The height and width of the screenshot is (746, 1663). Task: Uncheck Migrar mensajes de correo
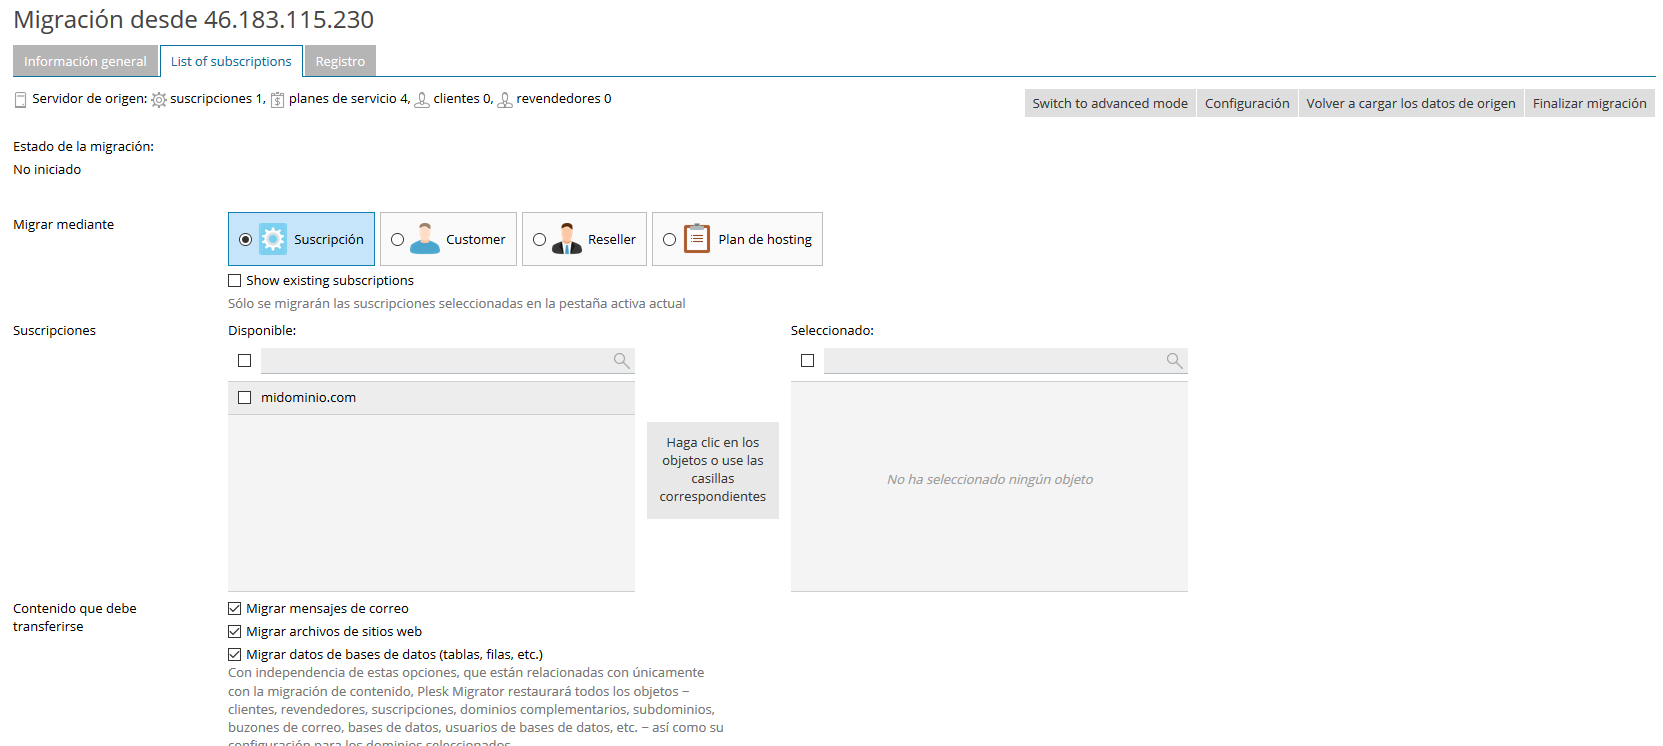point(235,609)
